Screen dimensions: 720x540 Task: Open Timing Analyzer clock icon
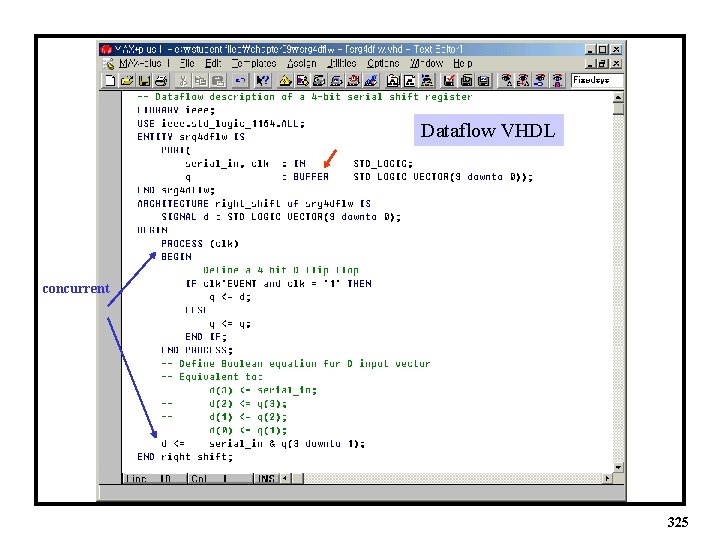click(354, 81)
